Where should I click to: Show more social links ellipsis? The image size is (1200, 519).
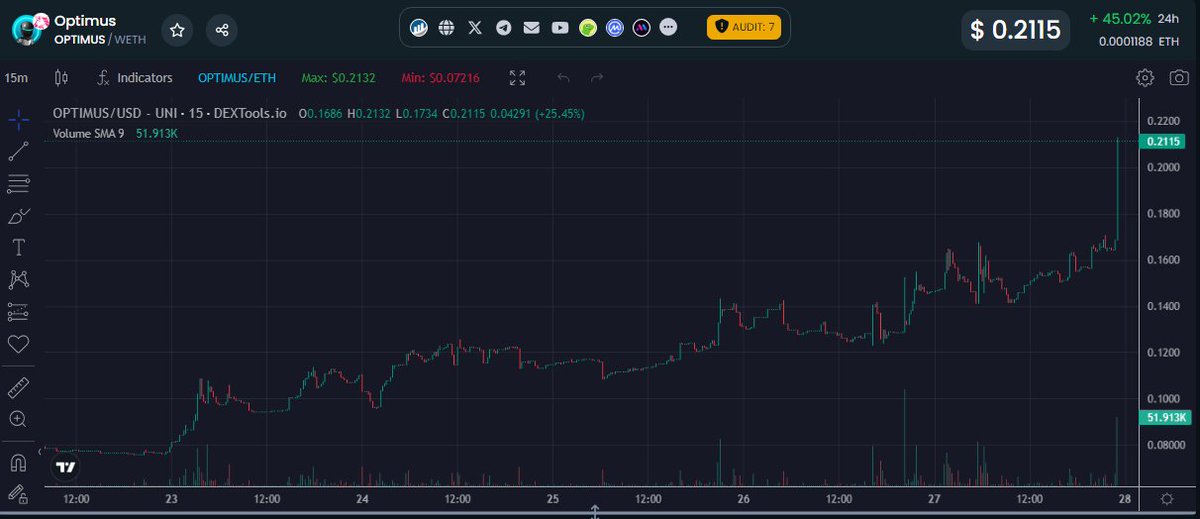[669, 27]
